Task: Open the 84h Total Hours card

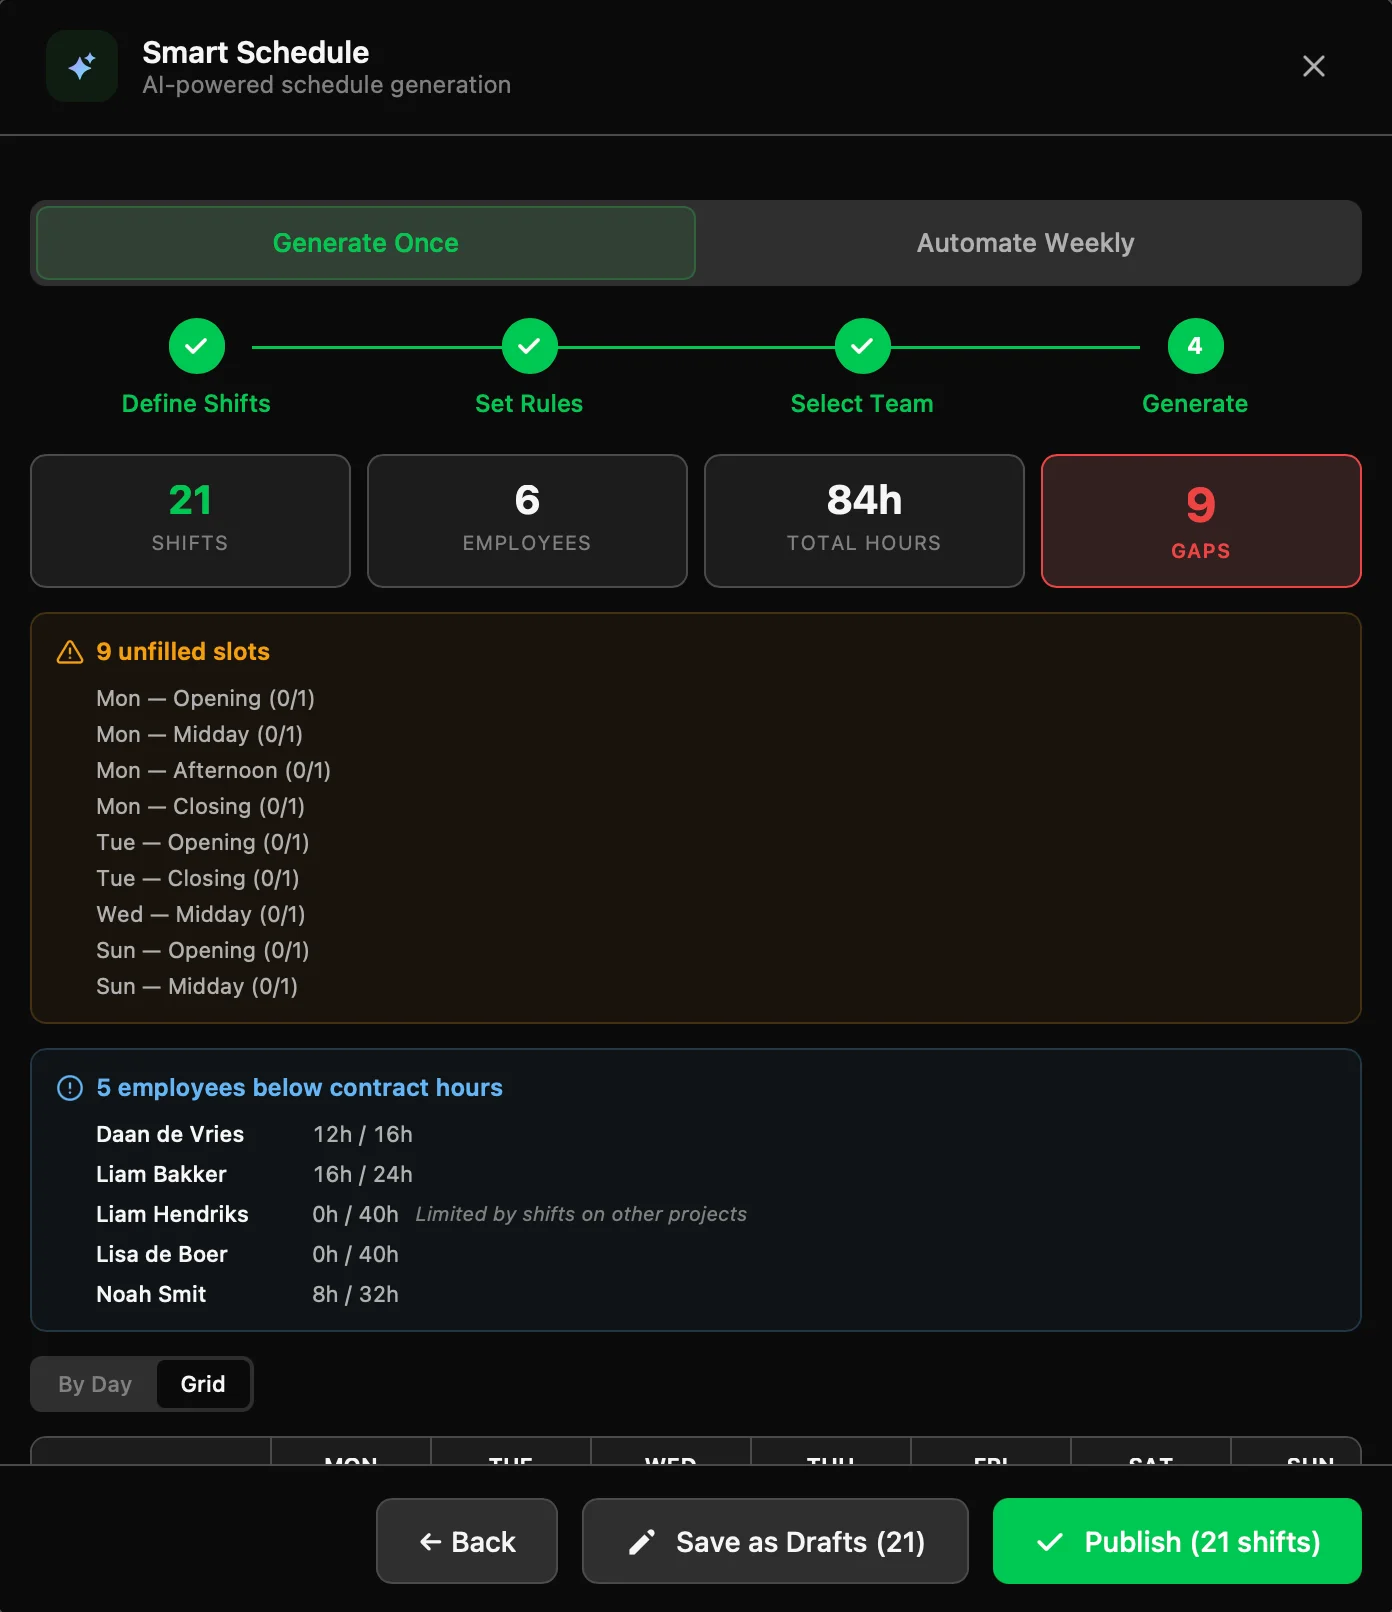Action: 864,521
